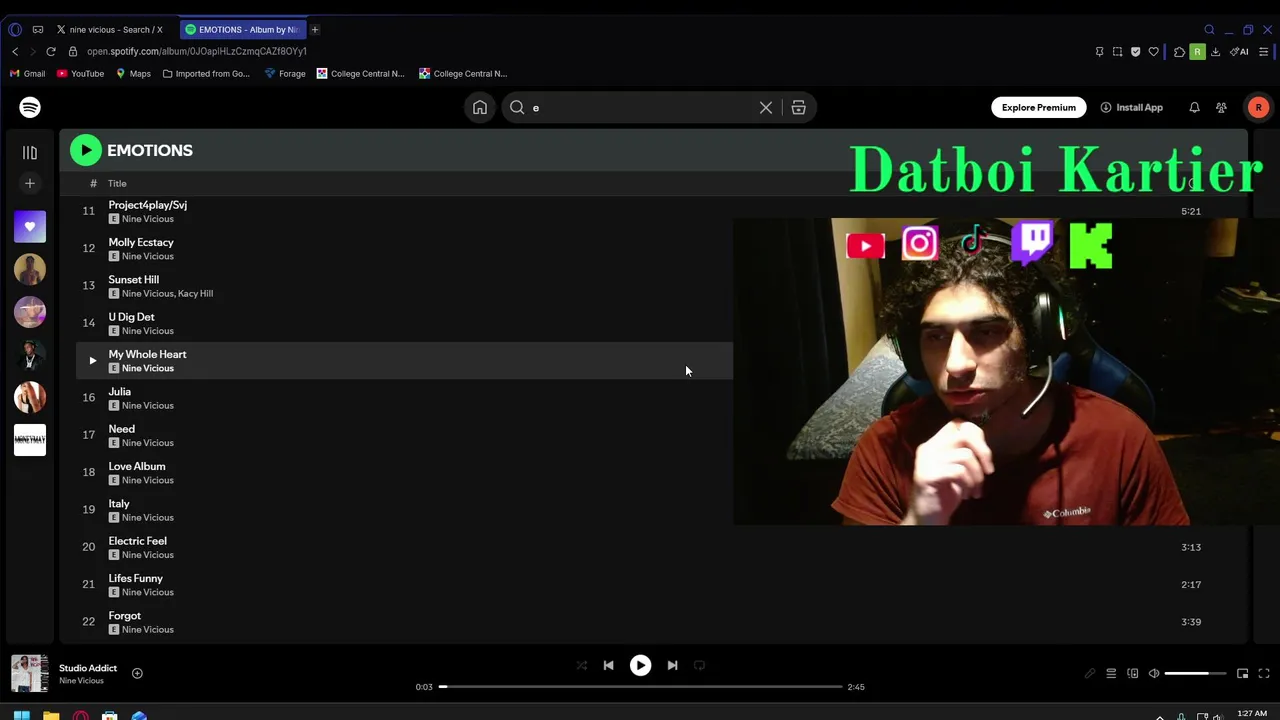The image size is (1280, 720).
Task: Add Studio Addict to Liked Songs
Action: [x=137, y=673]
